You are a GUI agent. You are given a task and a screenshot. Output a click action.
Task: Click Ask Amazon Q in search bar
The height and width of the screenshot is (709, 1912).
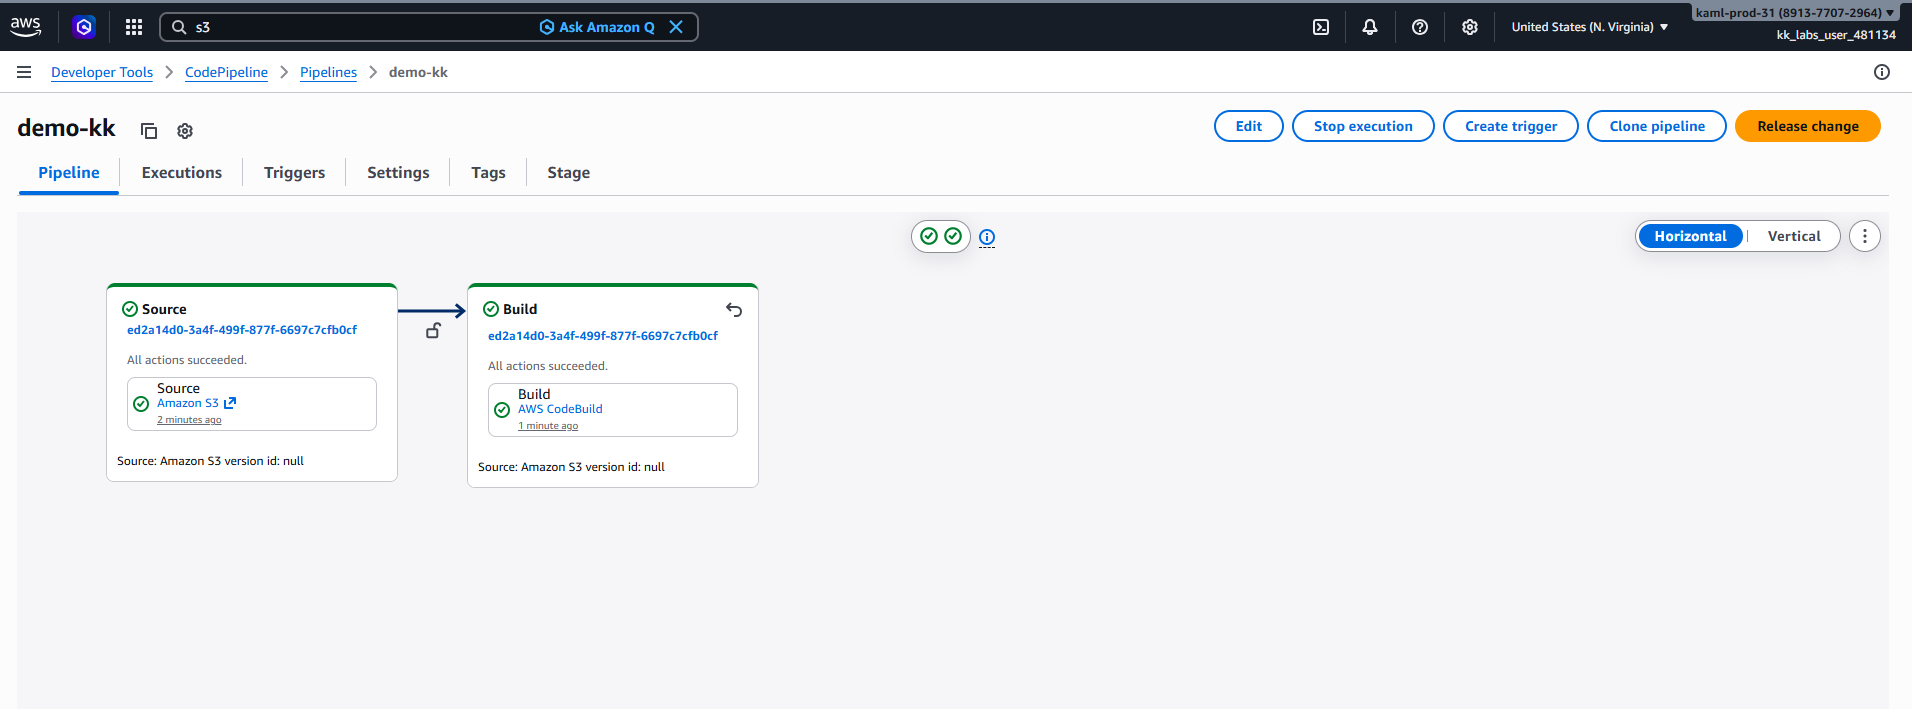597,27
